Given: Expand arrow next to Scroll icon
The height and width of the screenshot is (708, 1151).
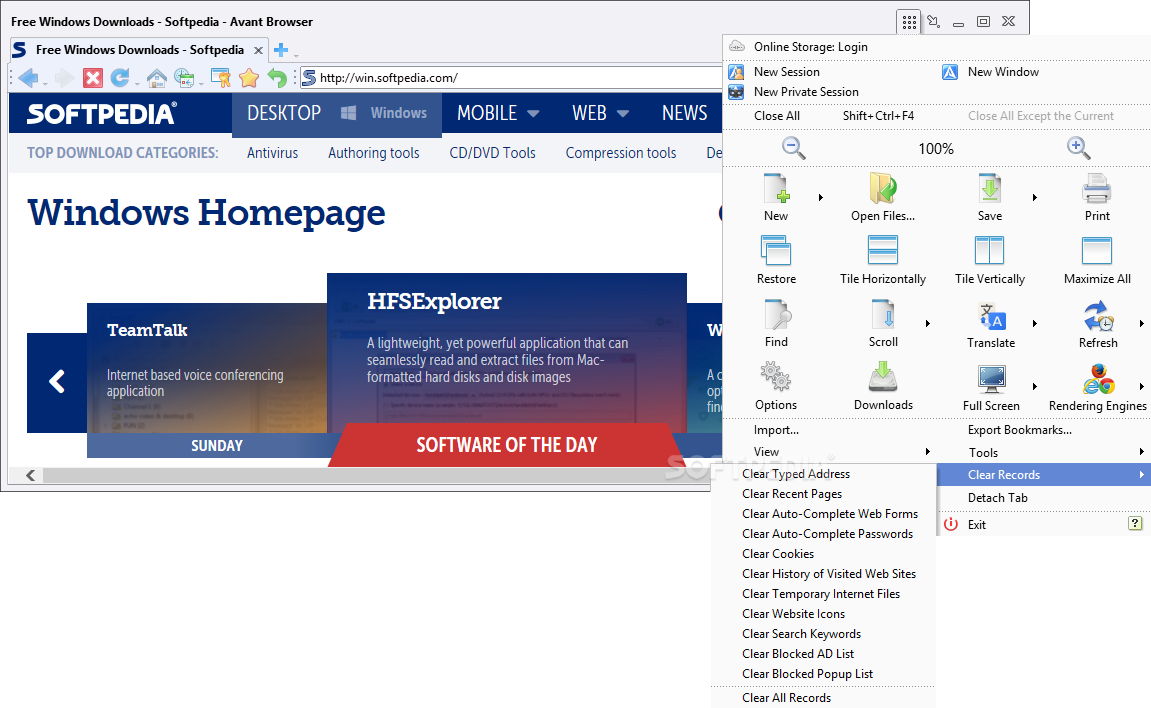Looking at the screenshot, I should [x=928, y=324].
